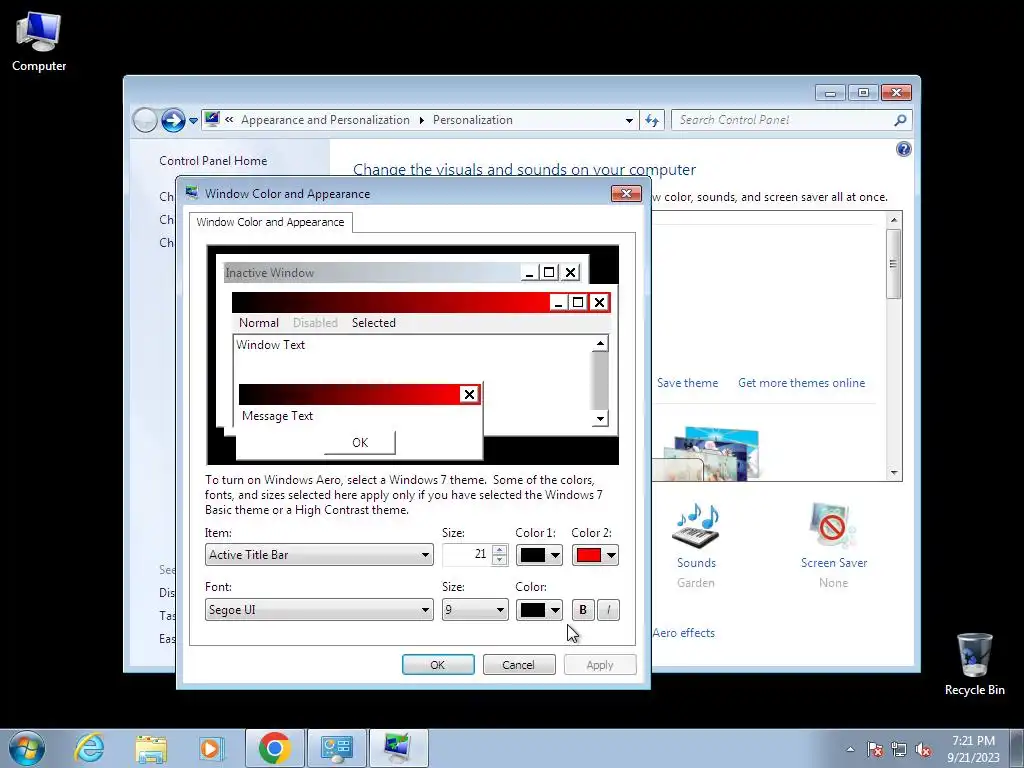The image size is (1024, 768).
Task: Go to Appearance and Personalization breadcrumb
Action: tap(325, 120)
